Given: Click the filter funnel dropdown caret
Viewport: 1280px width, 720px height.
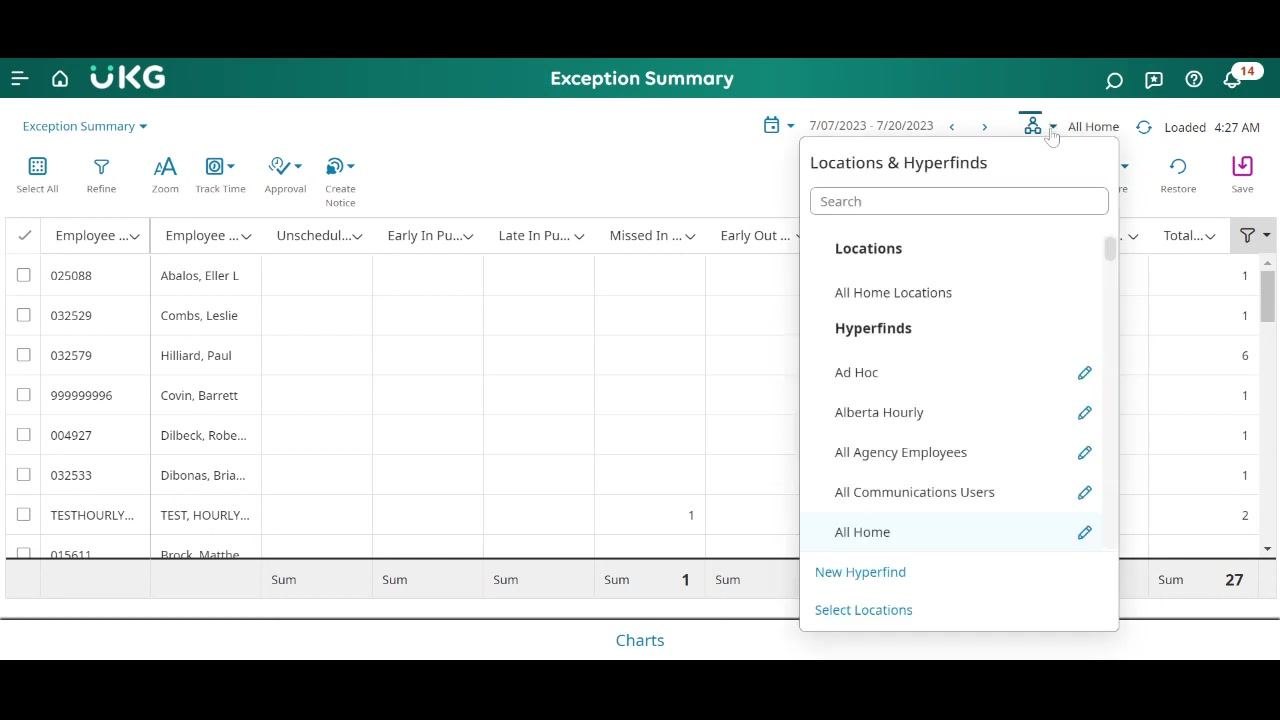Looking at the screenshot, I should coord(1266,235).
